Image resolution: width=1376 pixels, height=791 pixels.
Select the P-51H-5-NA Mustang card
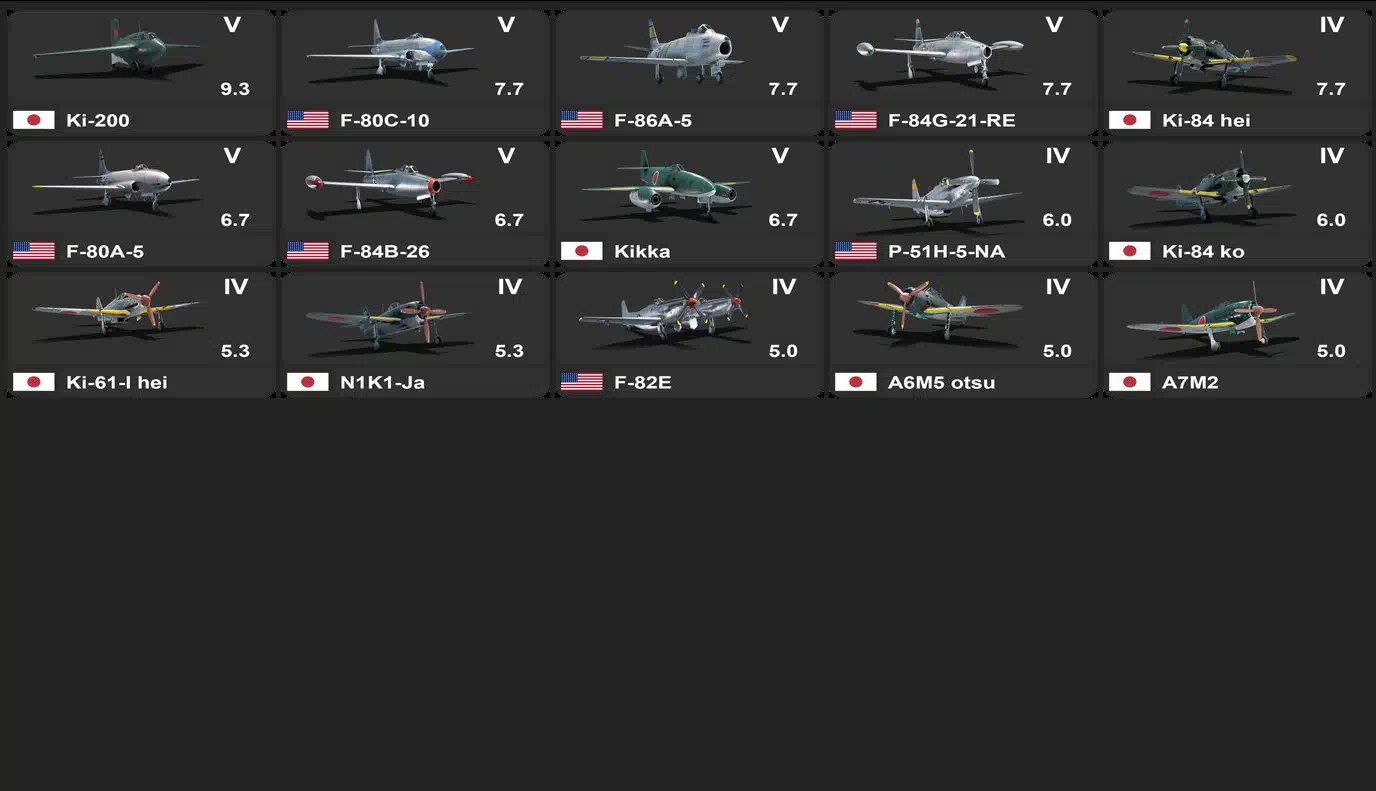pos(963,204)
